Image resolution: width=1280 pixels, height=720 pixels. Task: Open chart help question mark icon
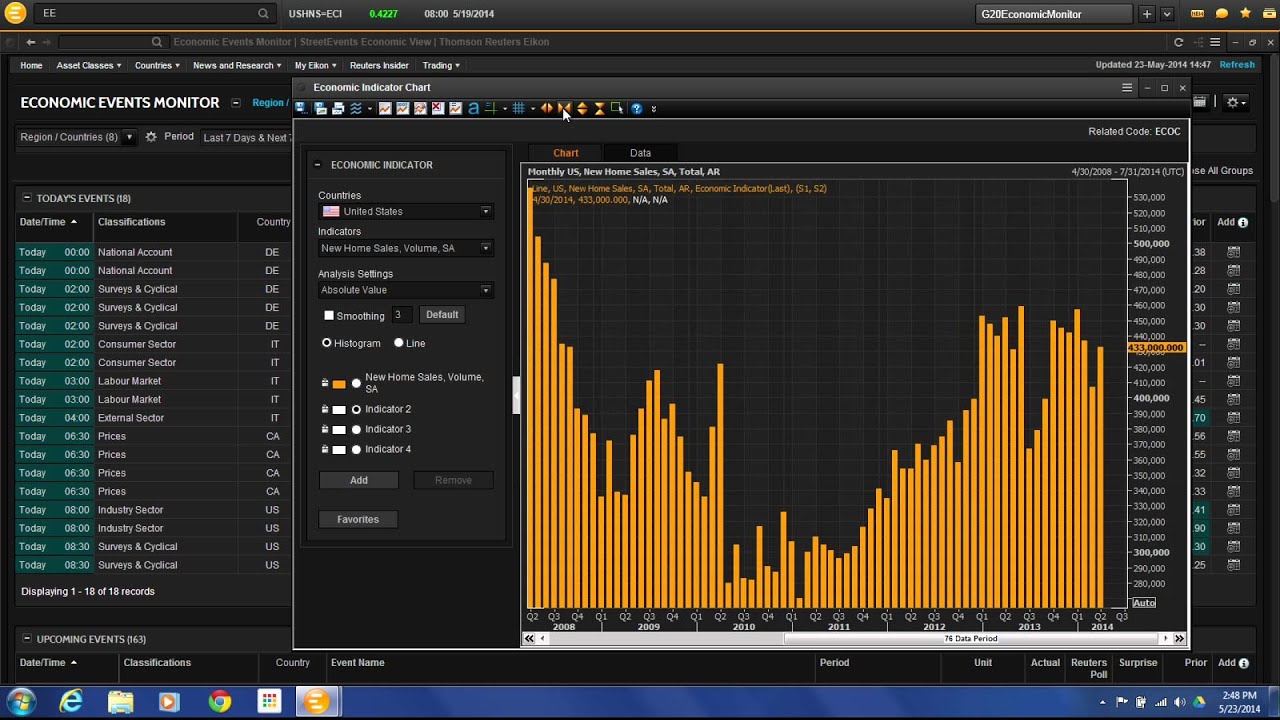tap(636, 108)
